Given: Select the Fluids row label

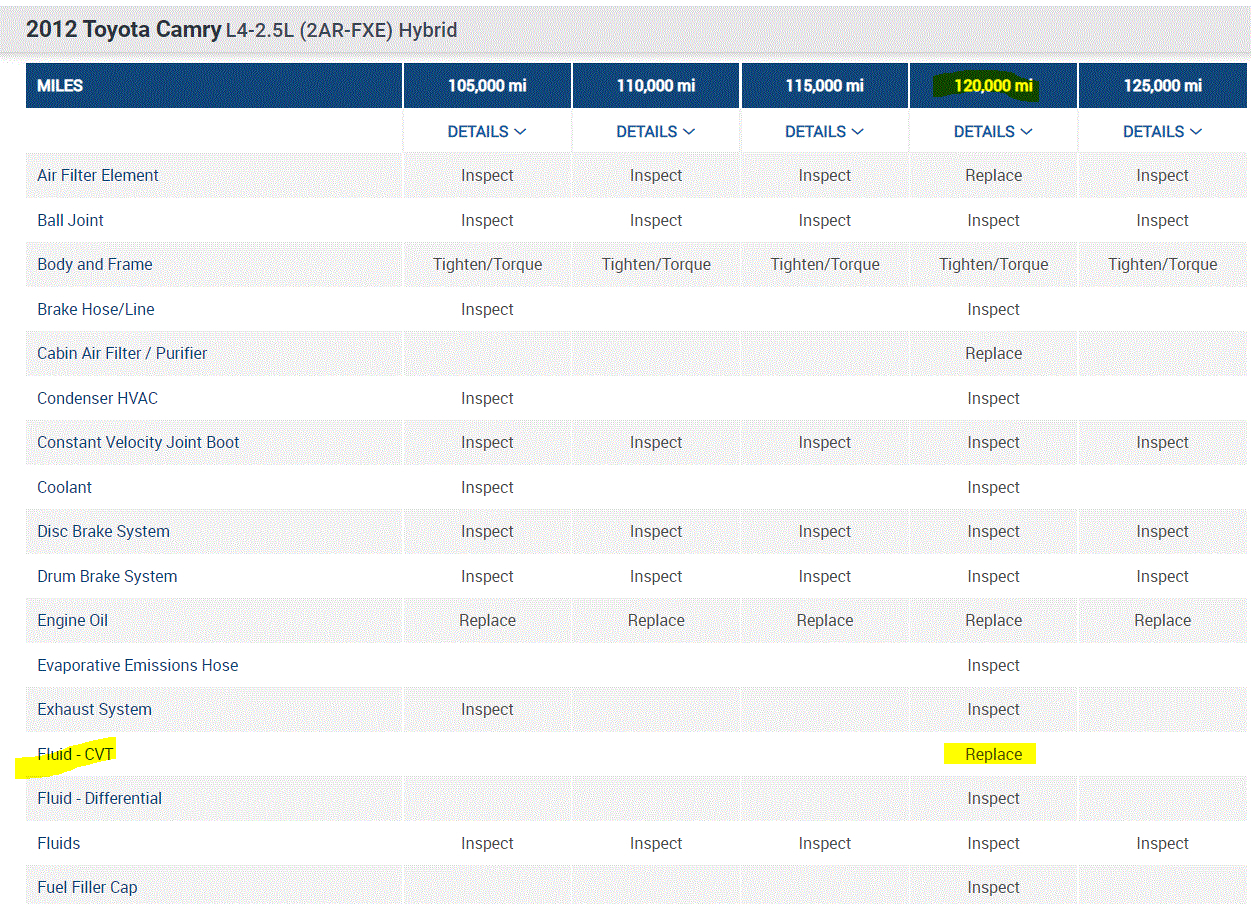Looking at the screenshot, I should (58, 843).
